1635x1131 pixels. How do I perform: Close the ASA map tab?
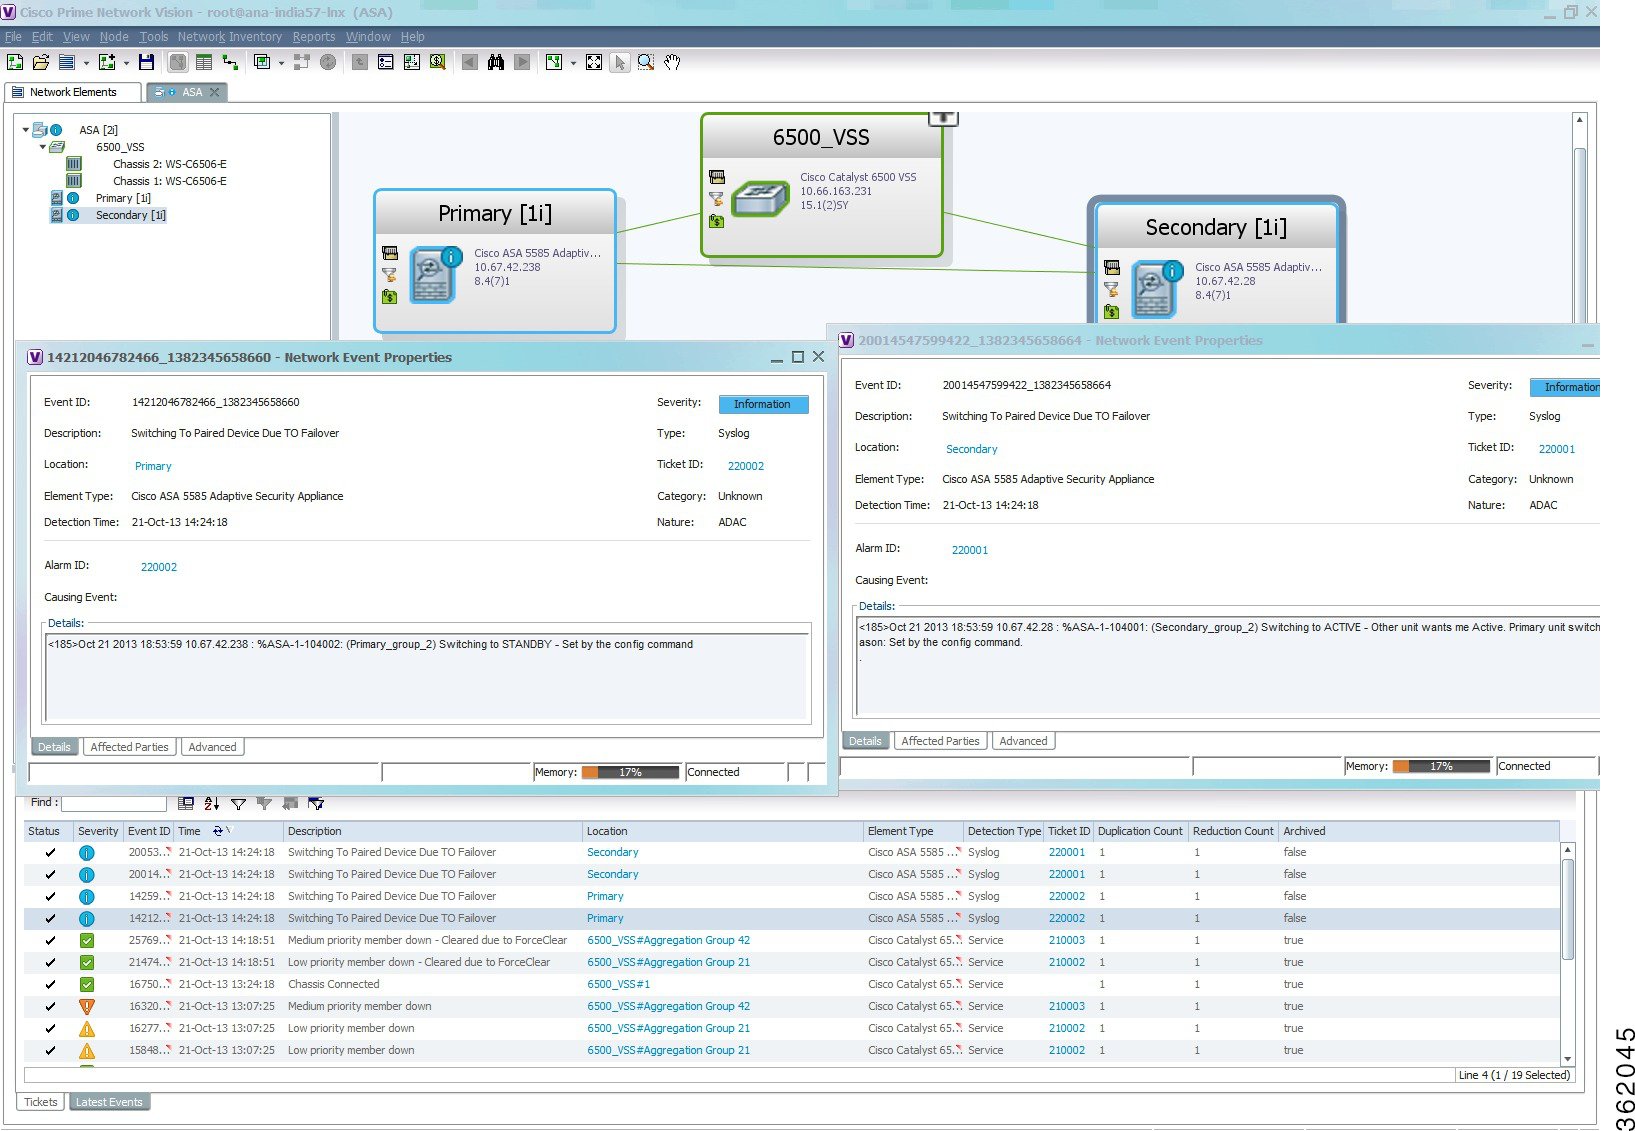(214, 92)
